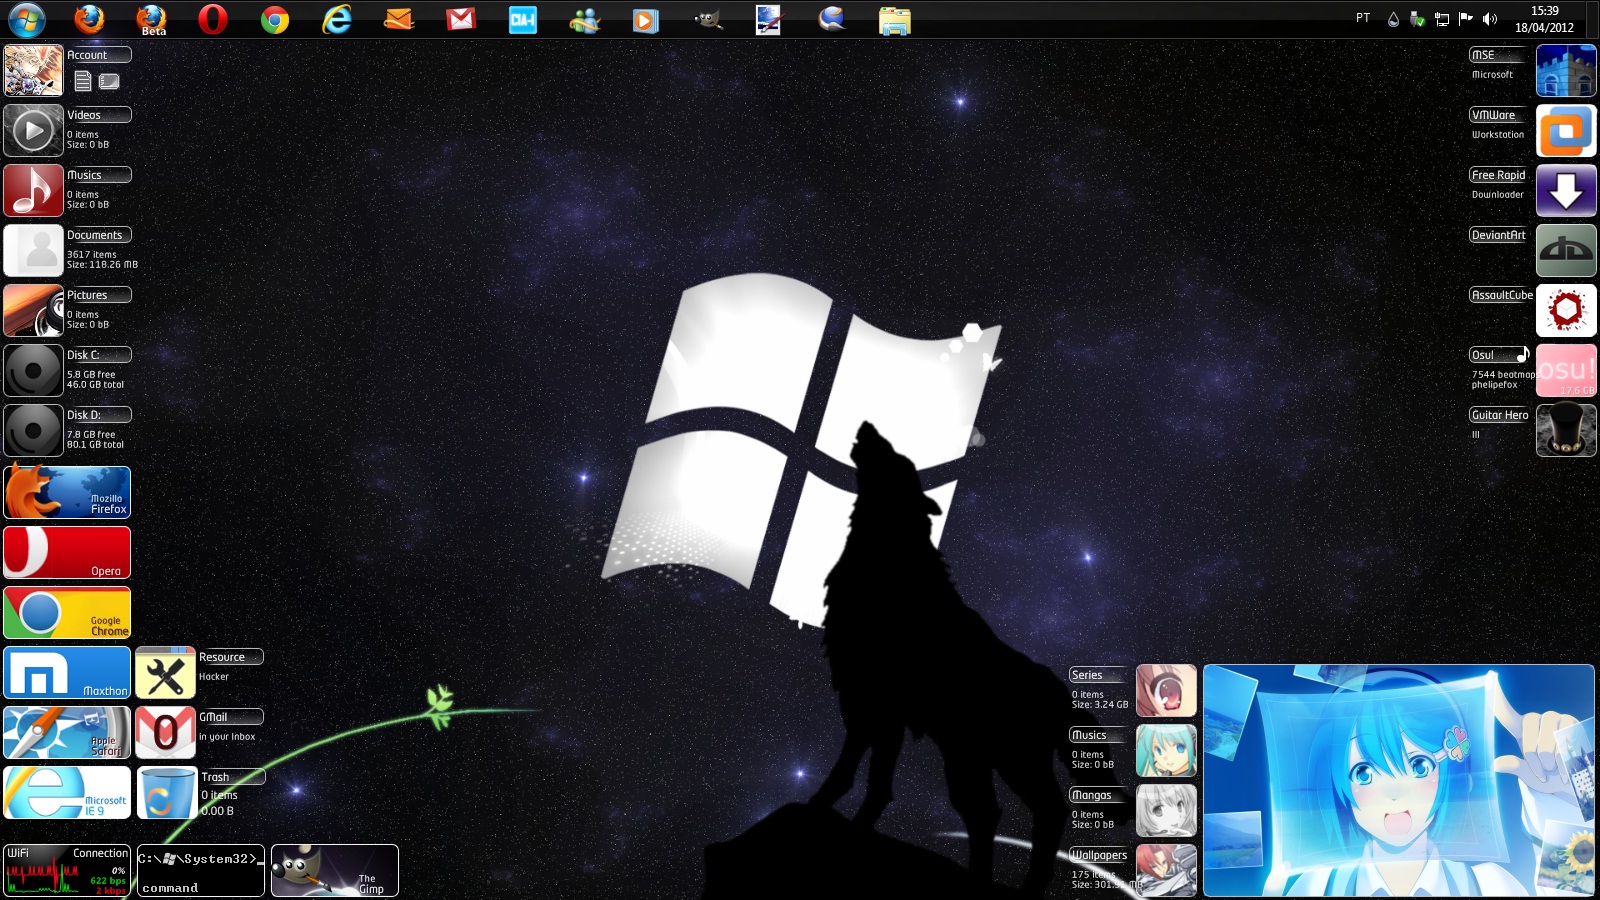This screenshot has height=900, width=1600.
Task: Open Internet Explorer from the taskbar
Action: (337, 19)
